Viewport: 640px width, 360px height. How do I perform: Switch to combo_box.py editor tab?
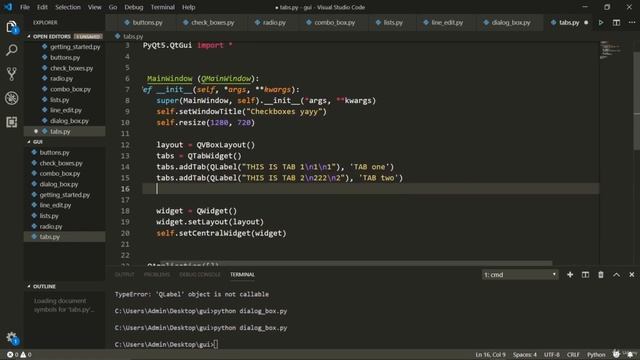[x=331, y=22]
